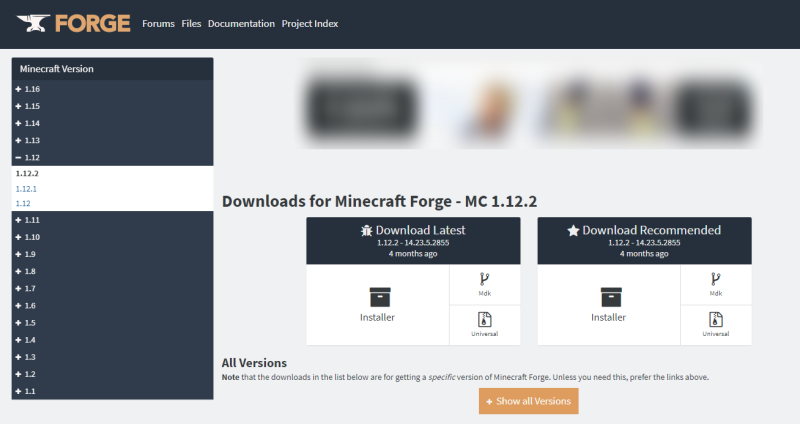Go to Project Index
This screenshot has width=800, height=424.
click(310, 23)
